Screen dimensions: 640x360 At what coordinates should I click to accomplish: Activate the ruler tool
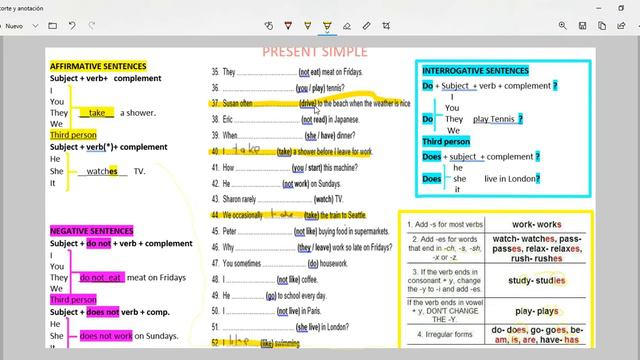[367, 26]
